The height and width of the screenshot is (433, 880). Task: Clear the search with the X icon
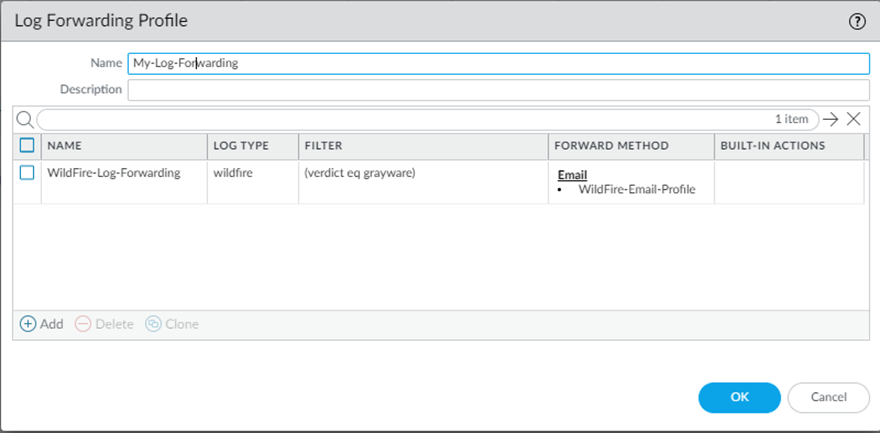[853, 119]
